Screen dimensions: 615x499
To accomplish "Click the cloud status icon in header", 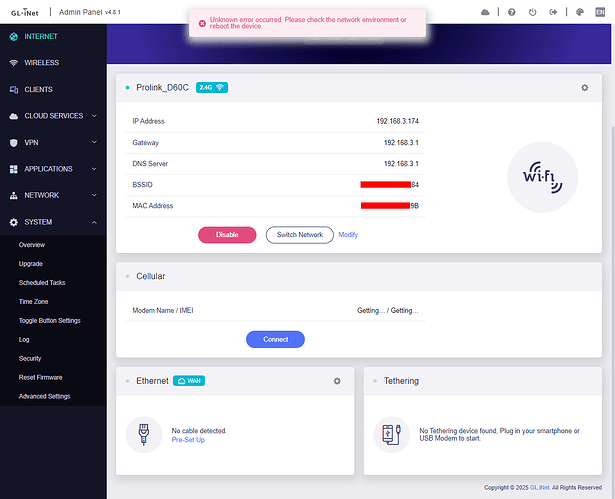I will point(486,12).
